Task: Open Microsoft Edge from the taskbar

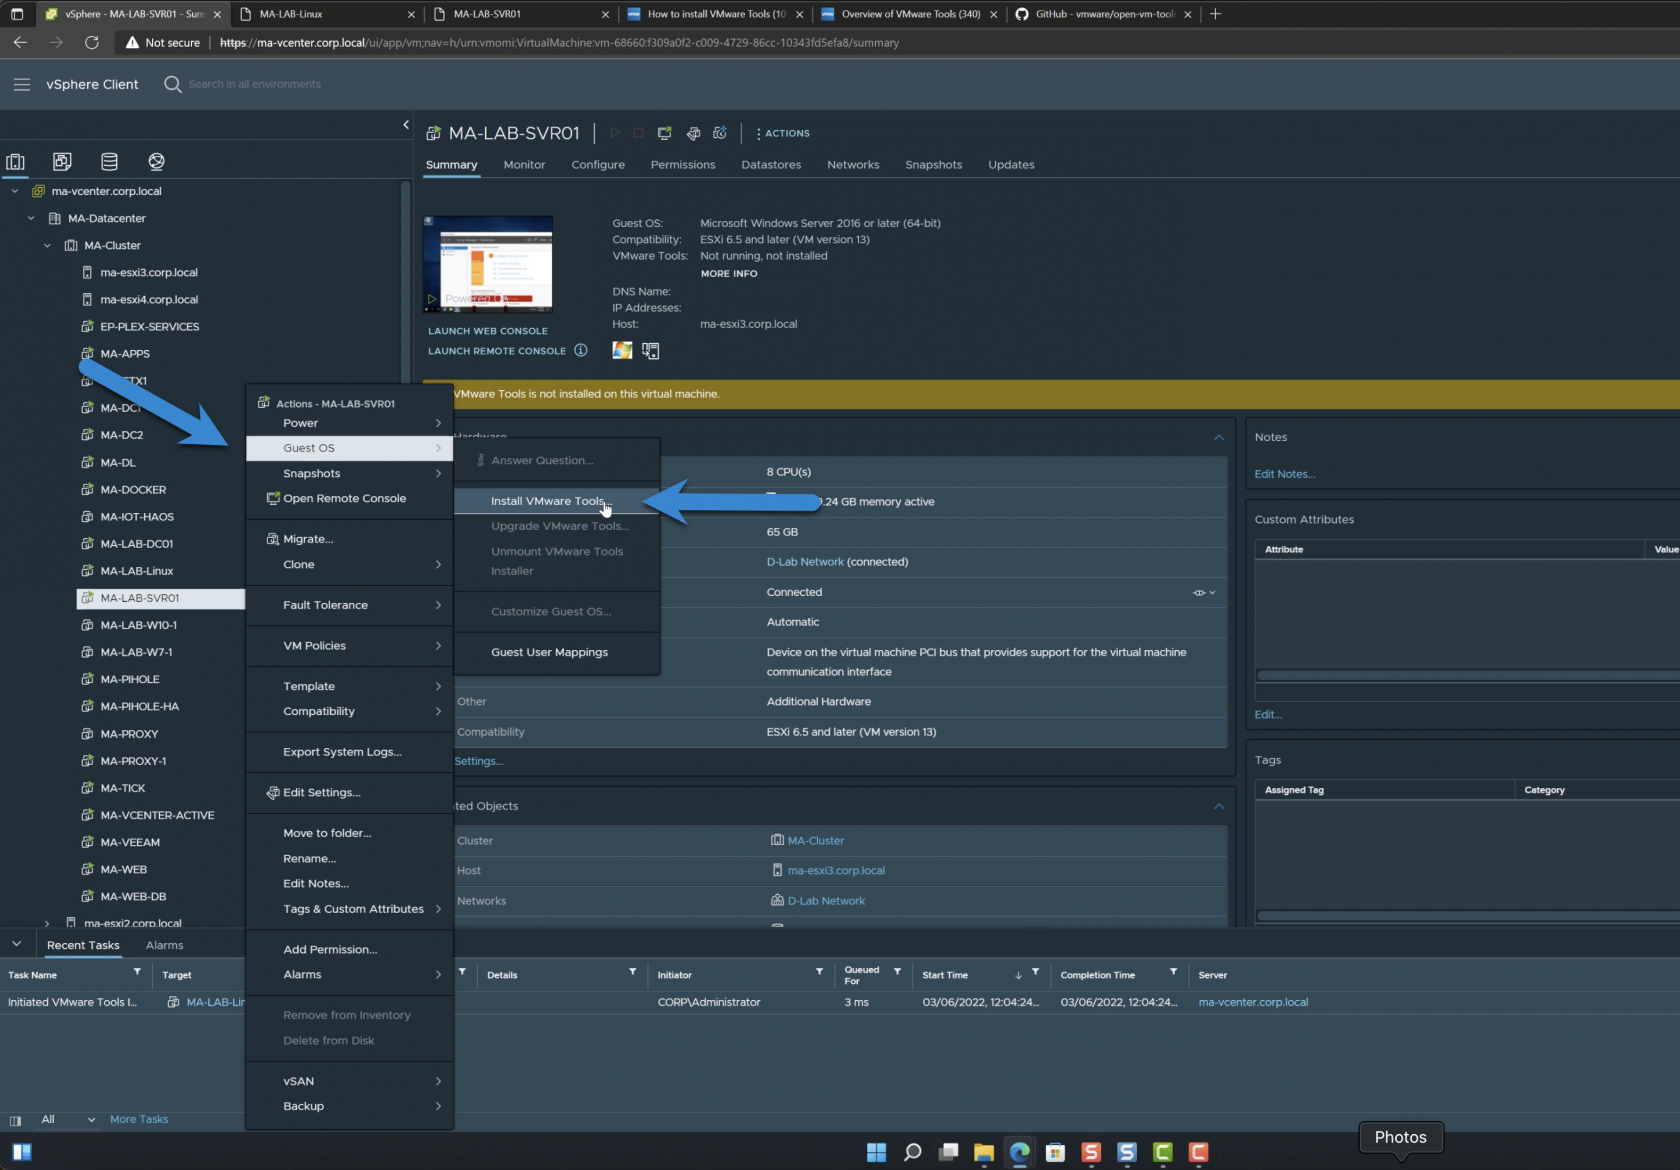Action: (1019, 1152)
